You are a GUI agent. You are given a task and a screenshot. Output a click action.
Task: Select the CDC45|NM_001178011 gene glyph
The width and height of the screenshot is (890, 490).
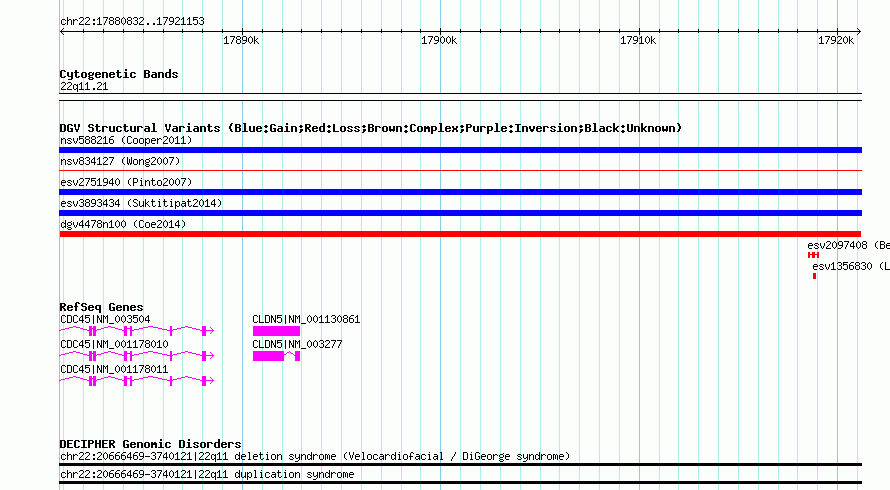(137, 380)
